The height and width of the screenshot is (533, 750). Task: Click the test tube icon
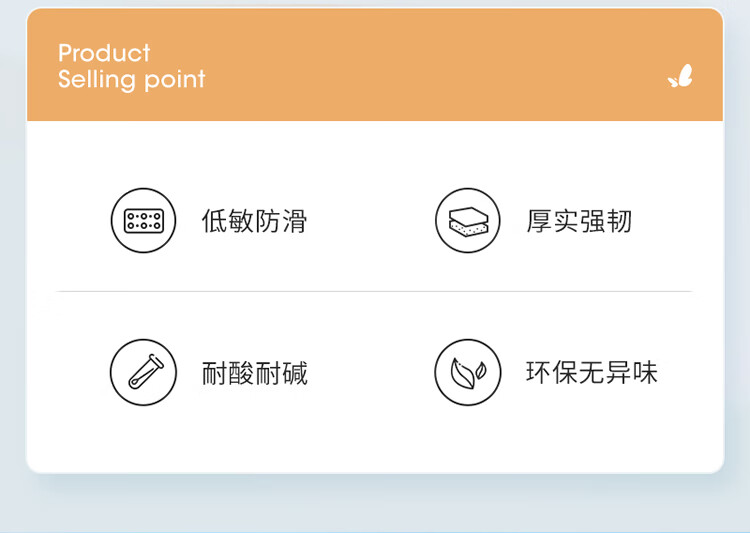pyautogui.click(x=143, y=372)
